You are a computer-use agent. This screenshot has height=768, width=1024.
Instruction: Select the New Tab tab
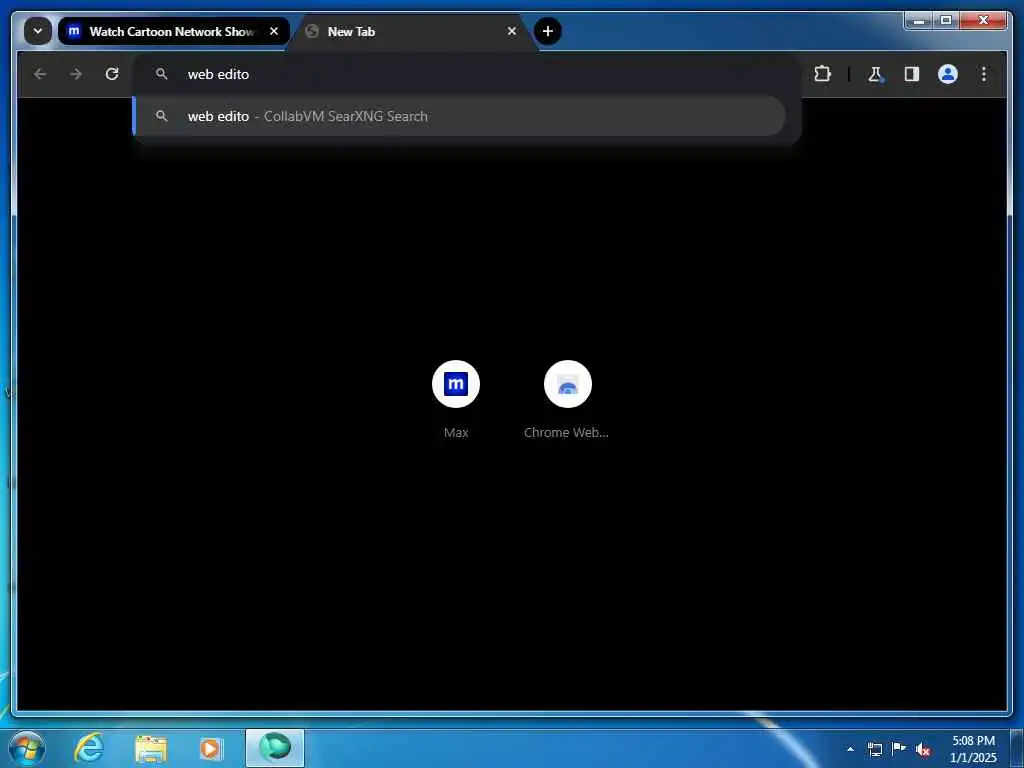click(x=411, y=31)
